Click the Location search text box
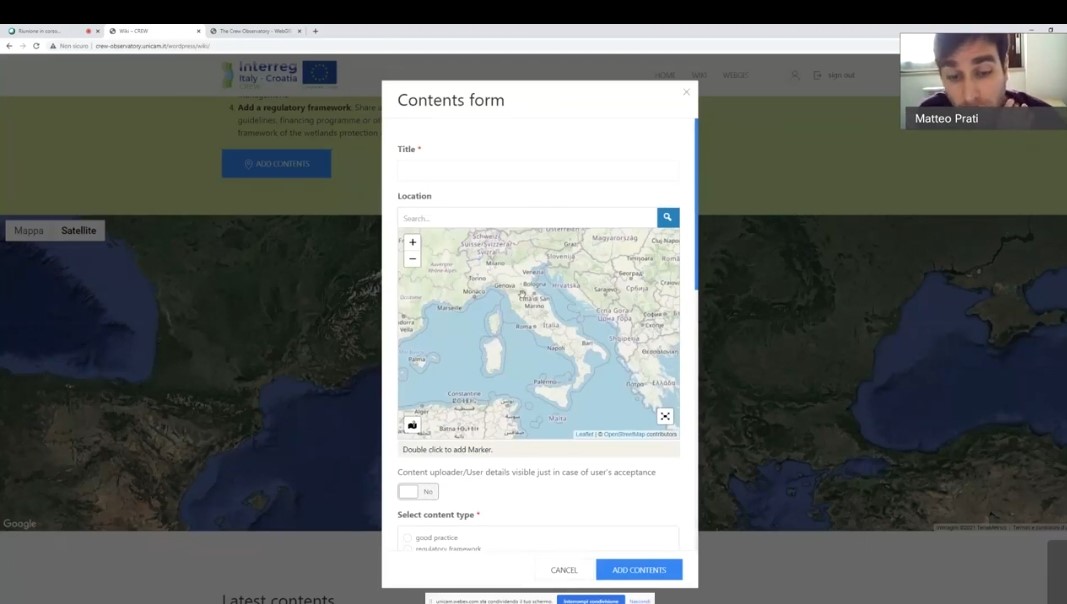Screen dimensions: 1067x604 527,218
